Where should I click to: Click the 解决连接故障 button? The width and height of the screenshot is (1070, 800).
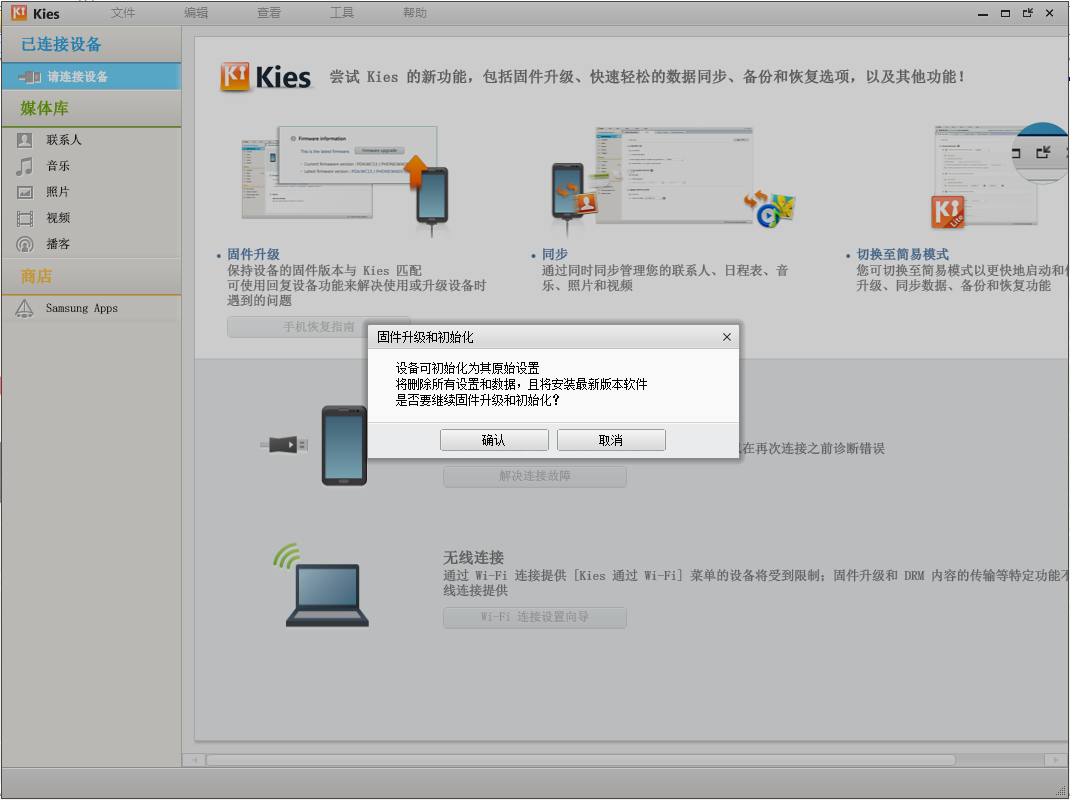tap(535, 476)
